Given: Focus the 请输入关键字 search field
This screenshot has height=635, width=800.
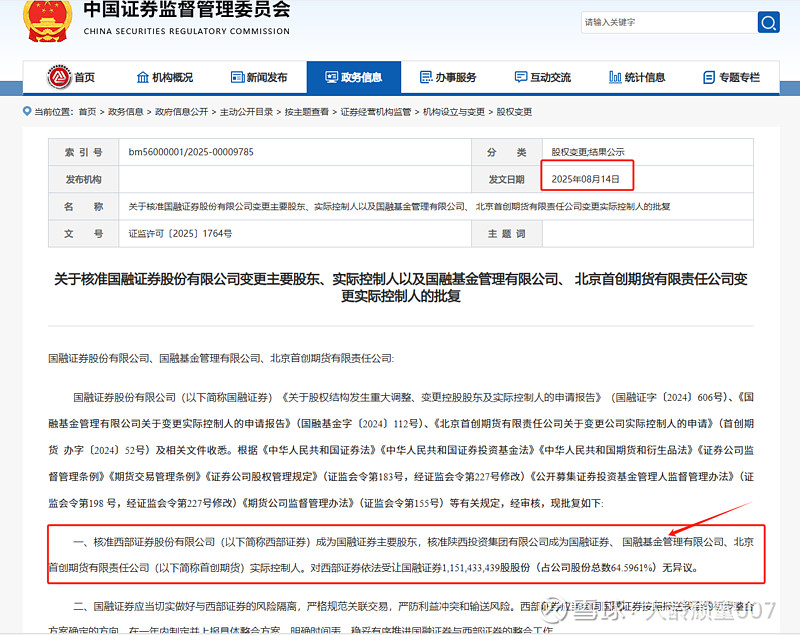Looking at the screenshot, I should click(669, 22).
